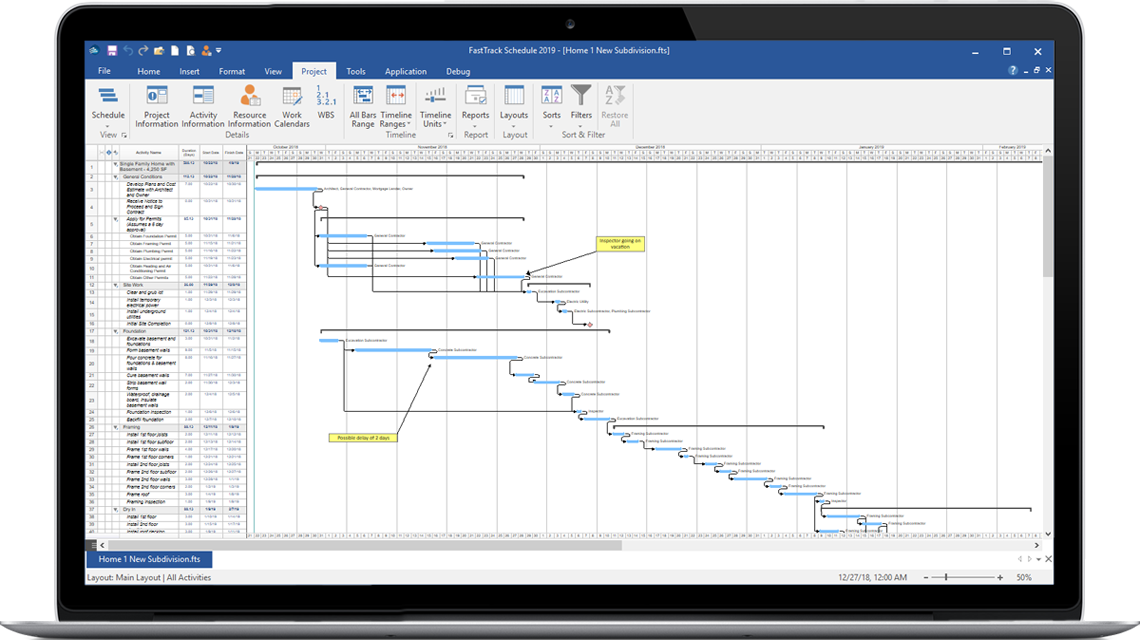
Task: Open the Tools ribbon tab
Action: [356, 71]
